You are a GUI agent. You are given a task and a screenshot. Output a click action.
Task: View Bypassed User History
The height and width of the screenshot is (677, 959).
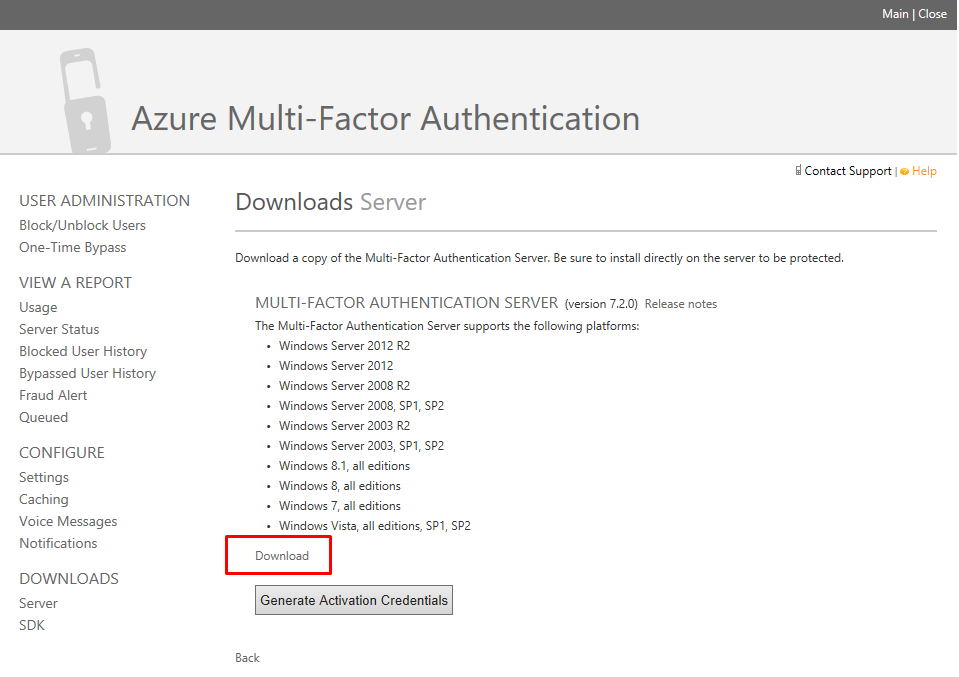coord(87,373)
